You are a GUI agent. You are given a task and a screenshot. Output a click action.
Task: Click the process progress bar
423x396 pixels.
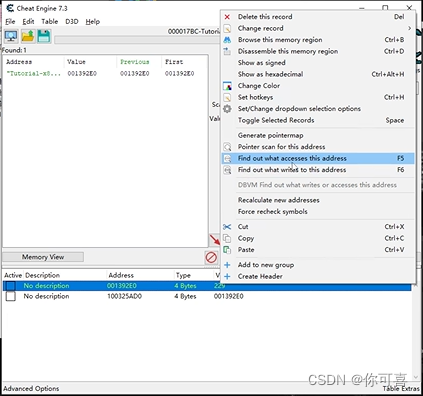pos(137,40)
